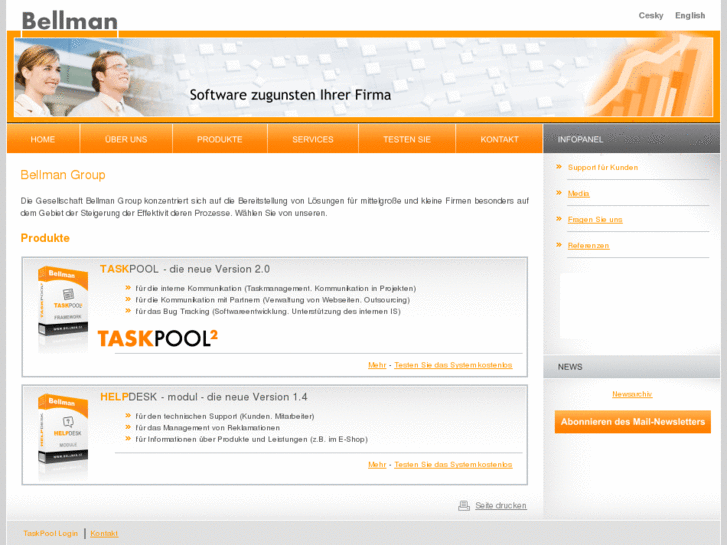
Task: Click the HELPDESK - modul heading
Action: [x=204, y=397]
